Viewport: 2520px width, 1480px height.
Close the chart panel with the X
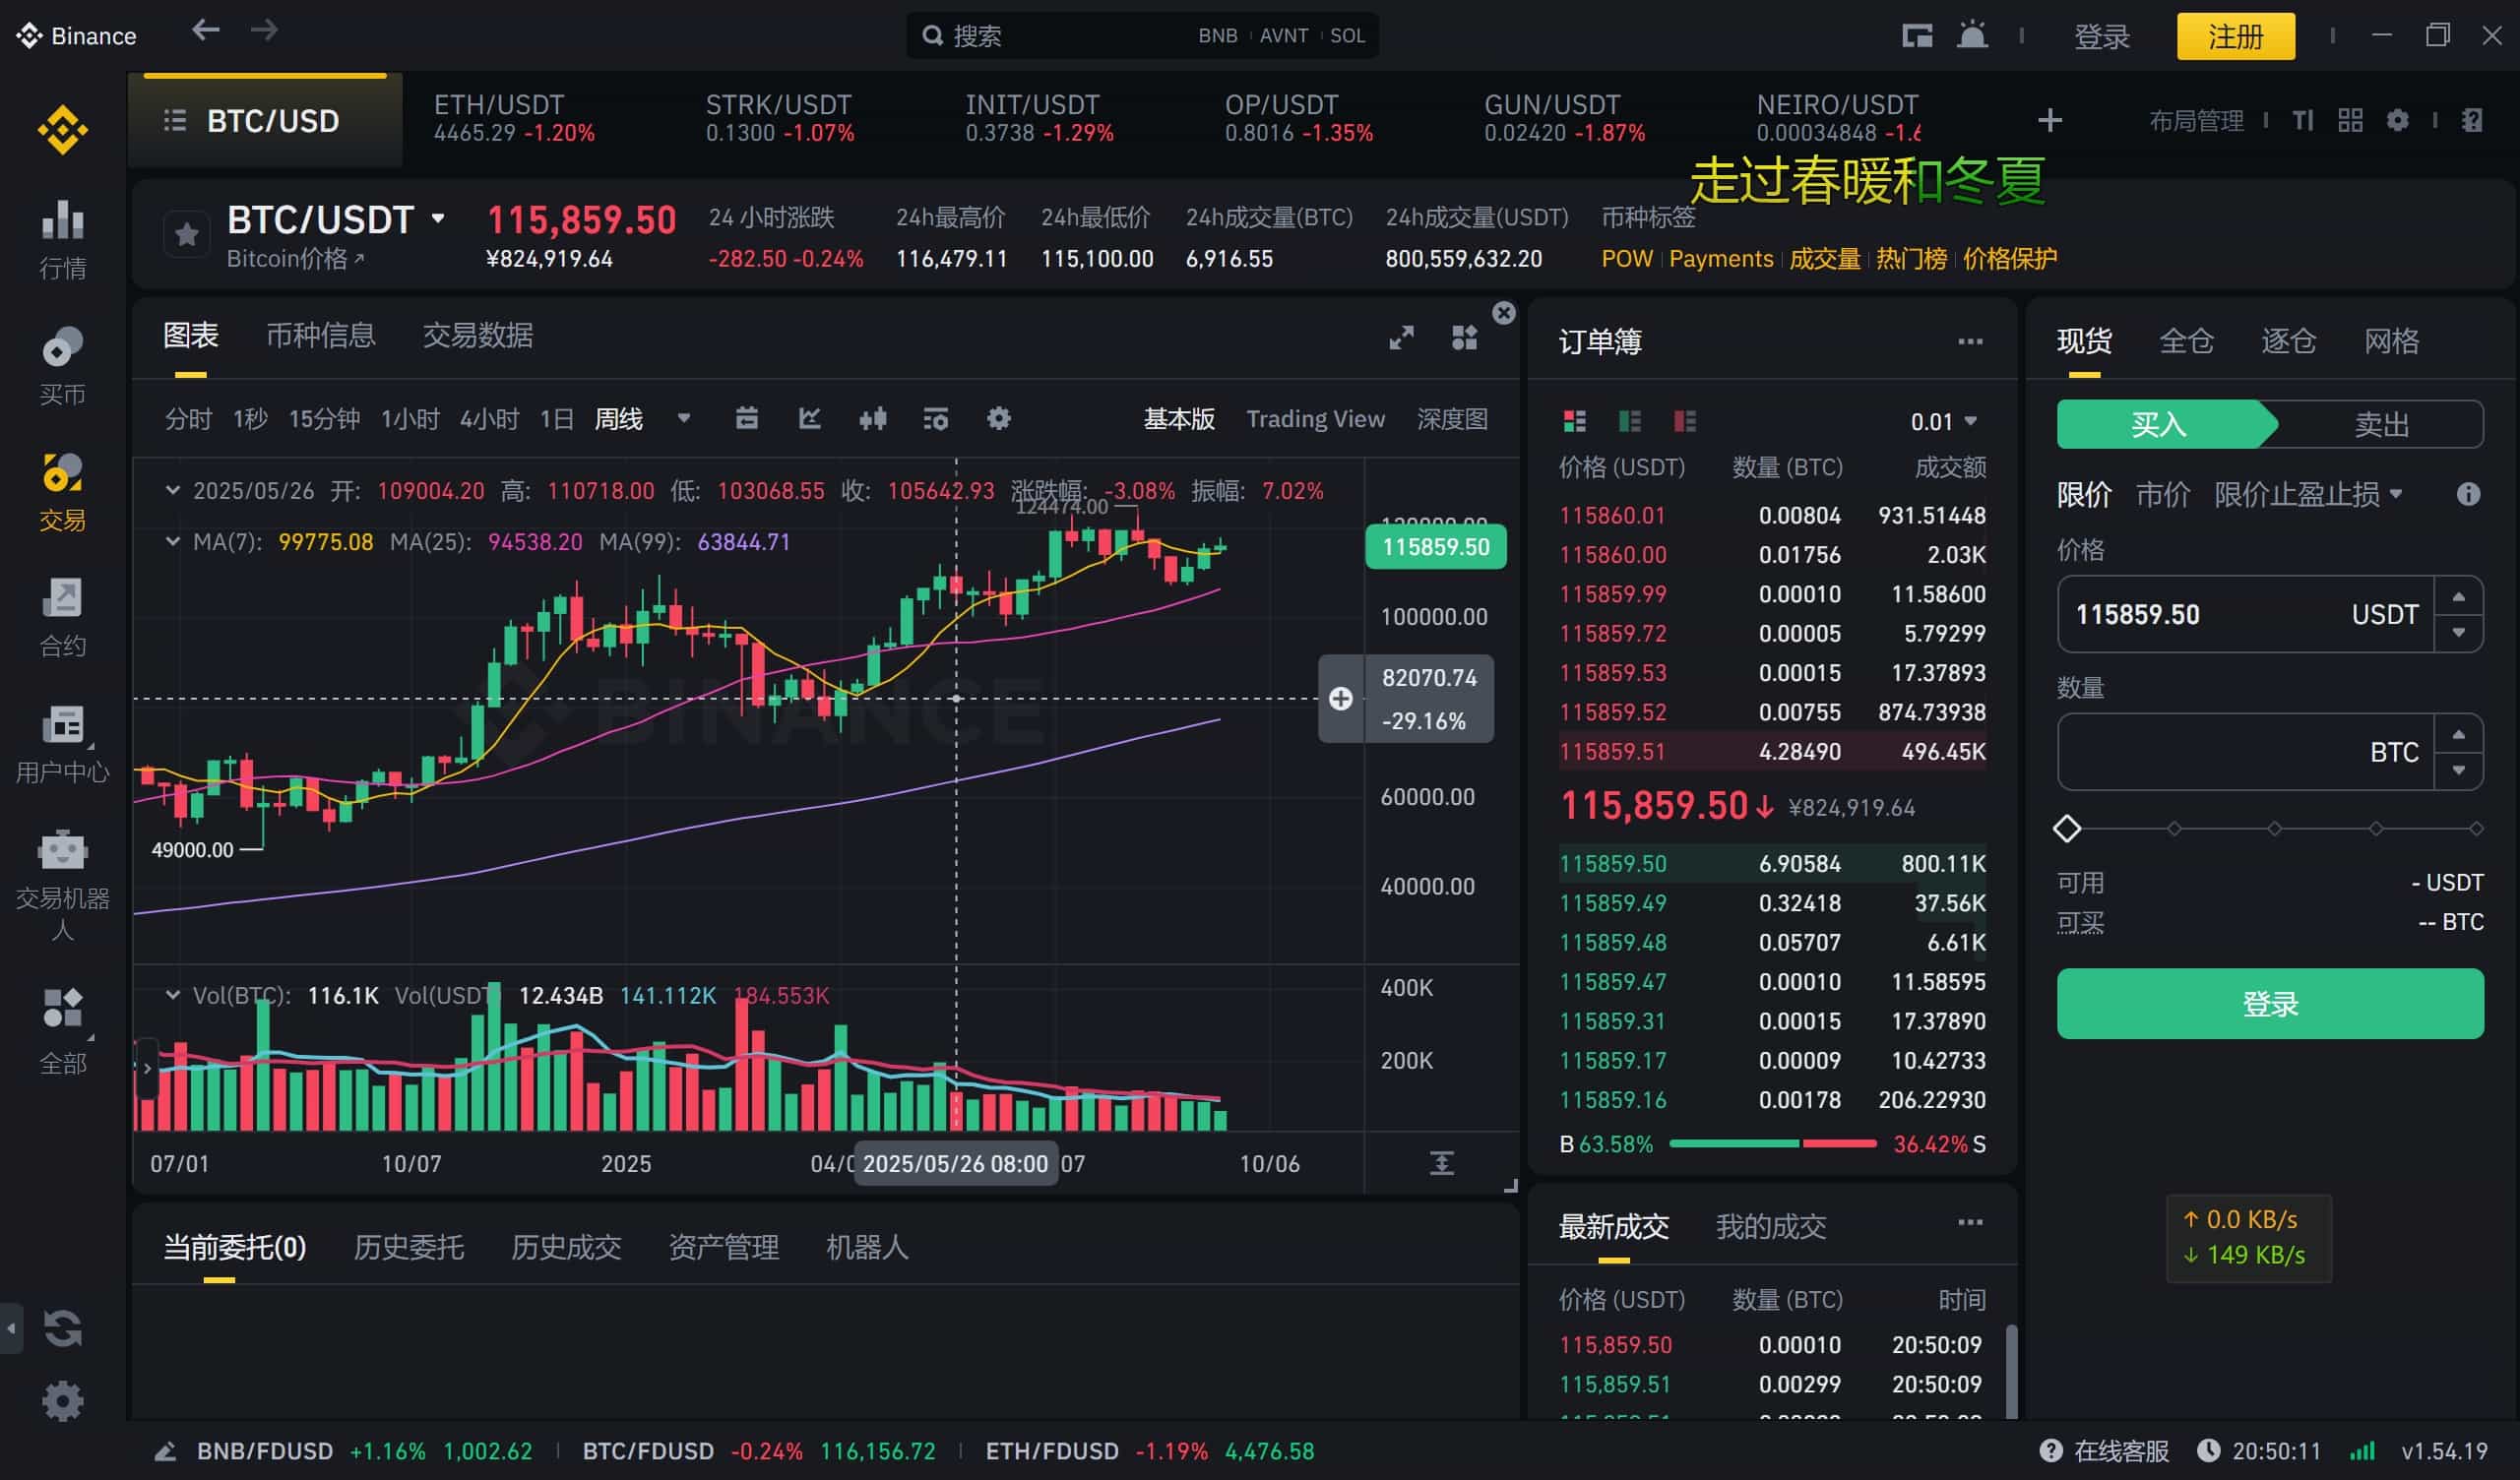1503,313
